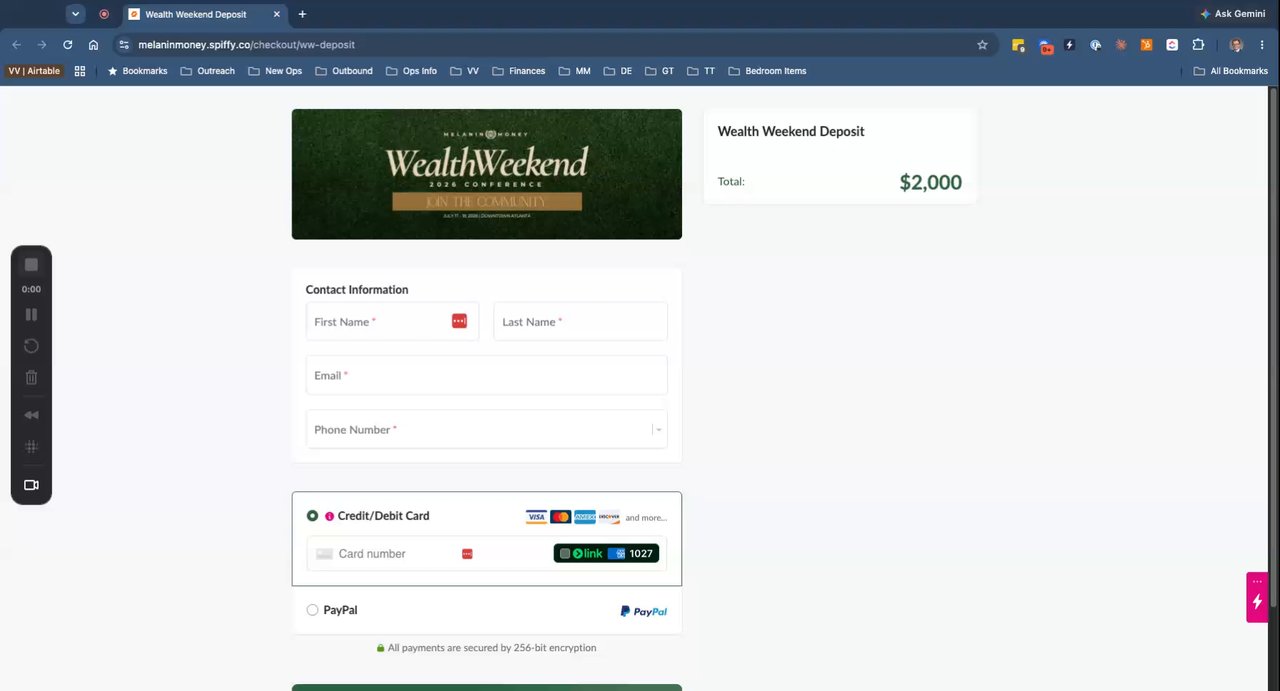
Task: Open the Bedroom Items bookmarks folder
Action: click(x=767, y=71)
